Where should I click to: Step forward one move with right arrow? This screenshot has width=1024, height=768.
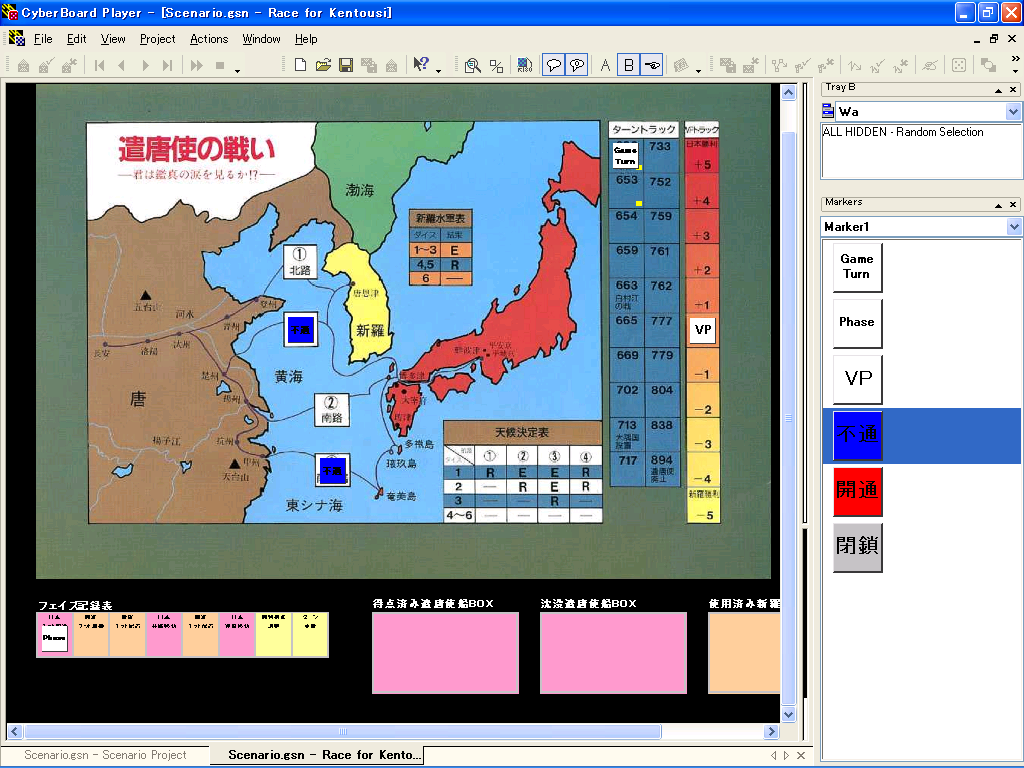pyautogui.click(x=146, y=65)
